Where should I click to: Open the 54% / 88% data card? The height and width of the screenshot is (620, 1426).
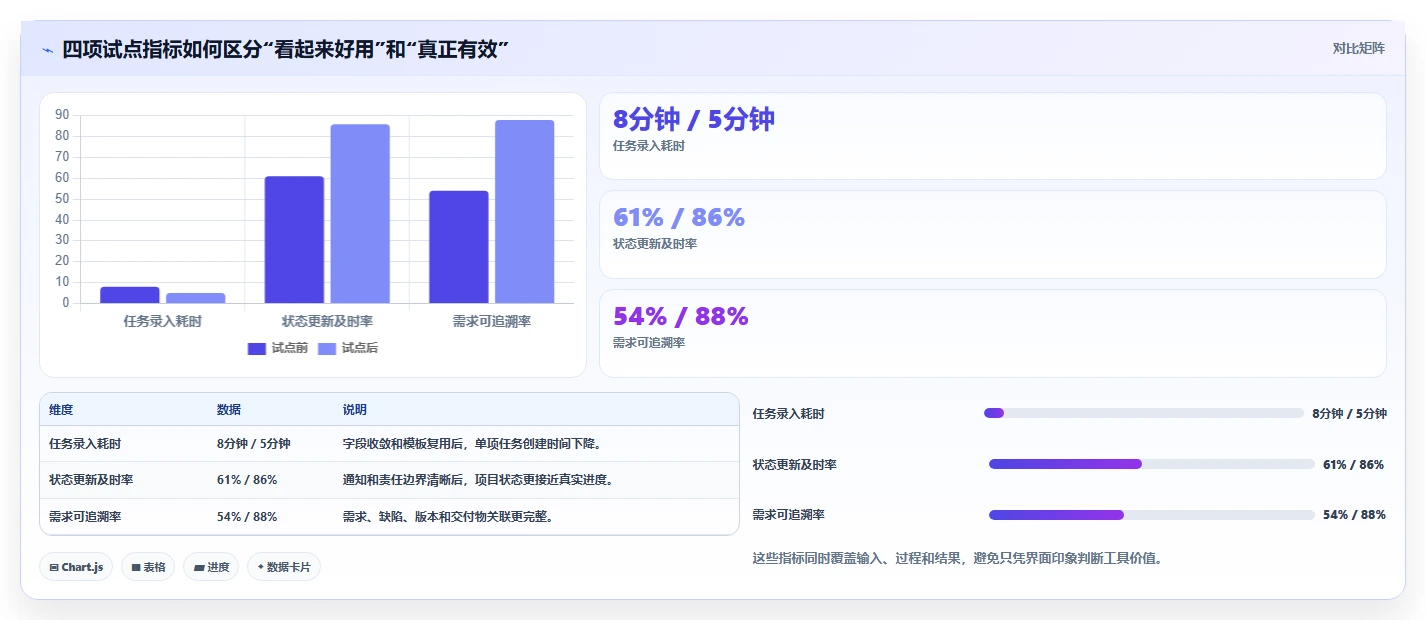pyautogui.click(x=993, y=333)
